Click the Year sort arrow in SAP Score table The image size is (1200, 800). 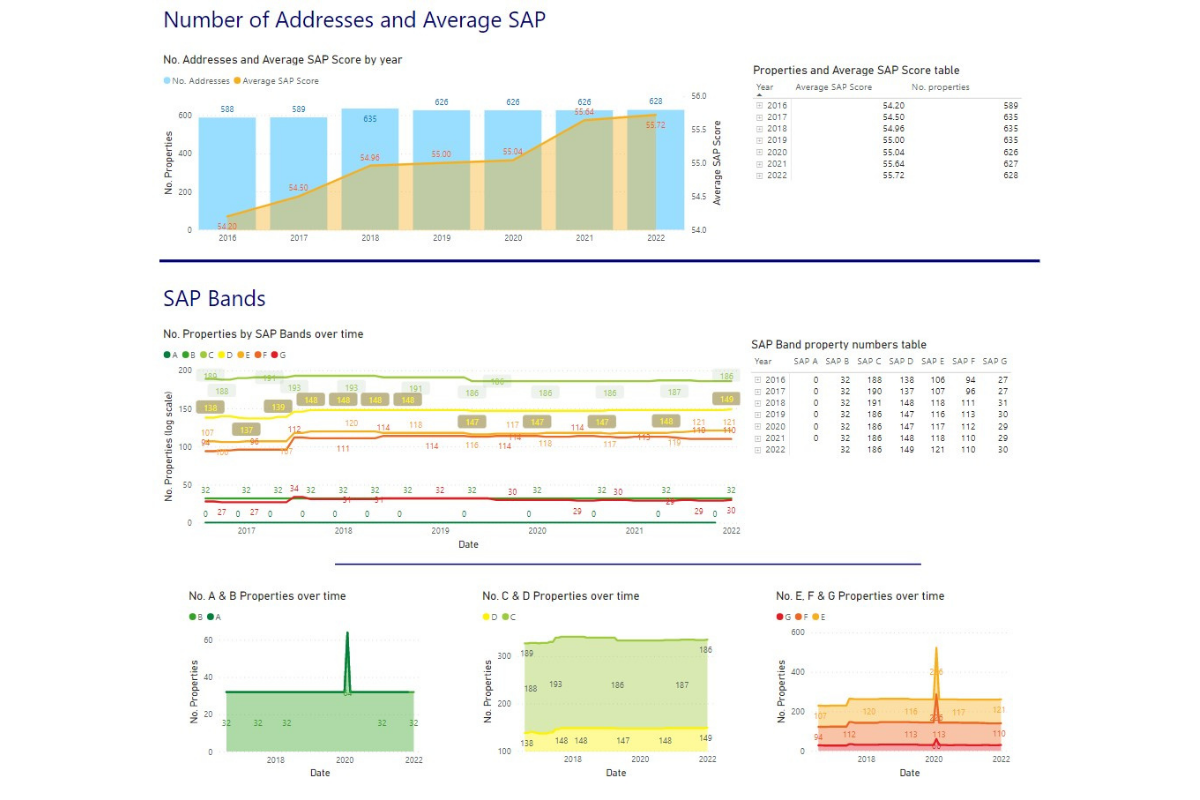tap(758, 95)
